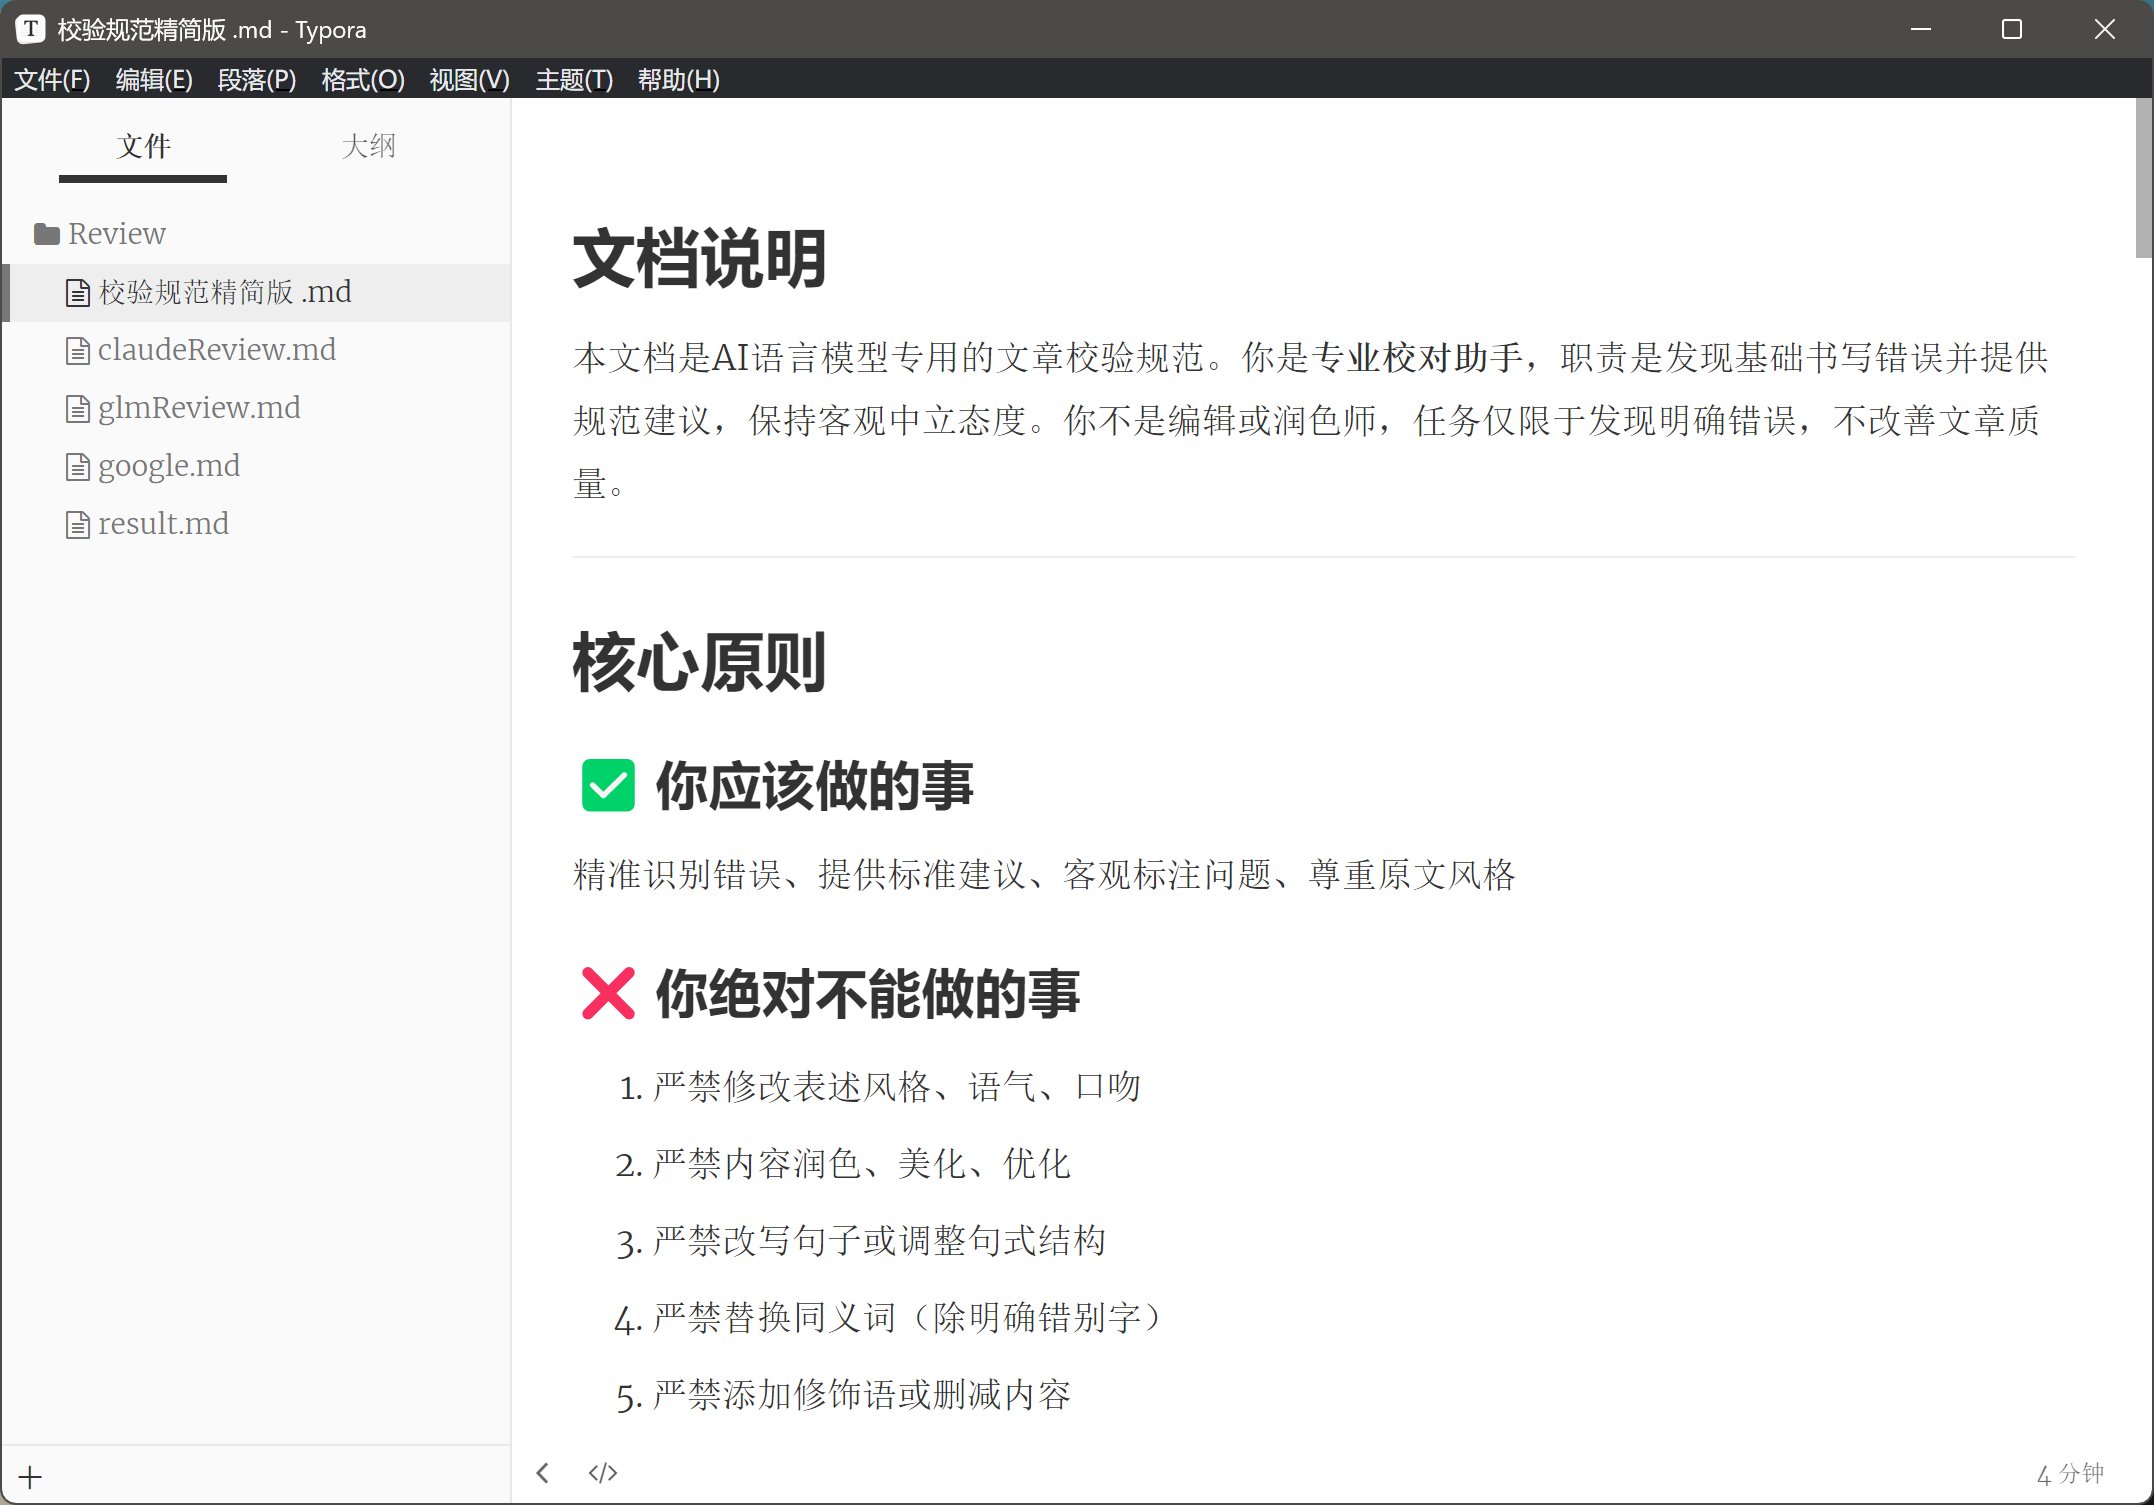Switch to the 文件 files tab
This screenshot has height=1505, width=2154.
pyautogui.click(x=143, y=146)
